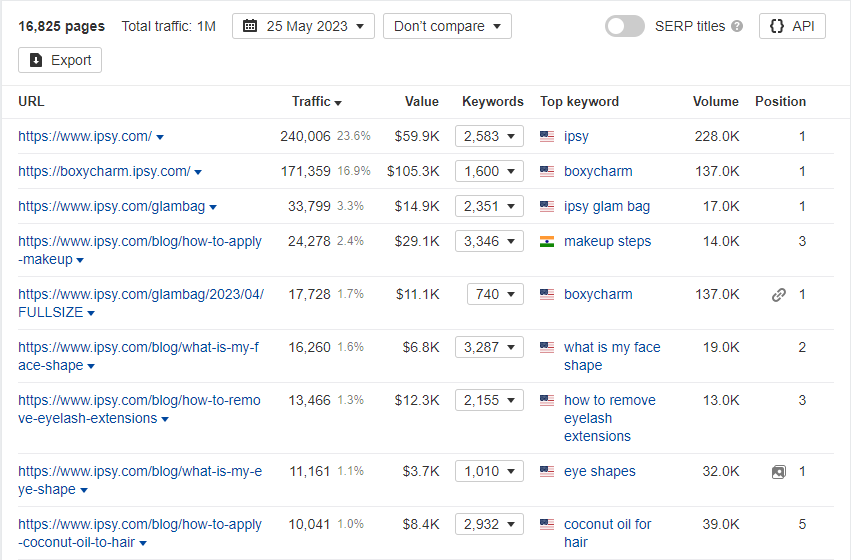The image size is (851, 560).
Task: Open the 3,346 keywords dropdown
Action: pyautogui.click(x=489, y=241)
